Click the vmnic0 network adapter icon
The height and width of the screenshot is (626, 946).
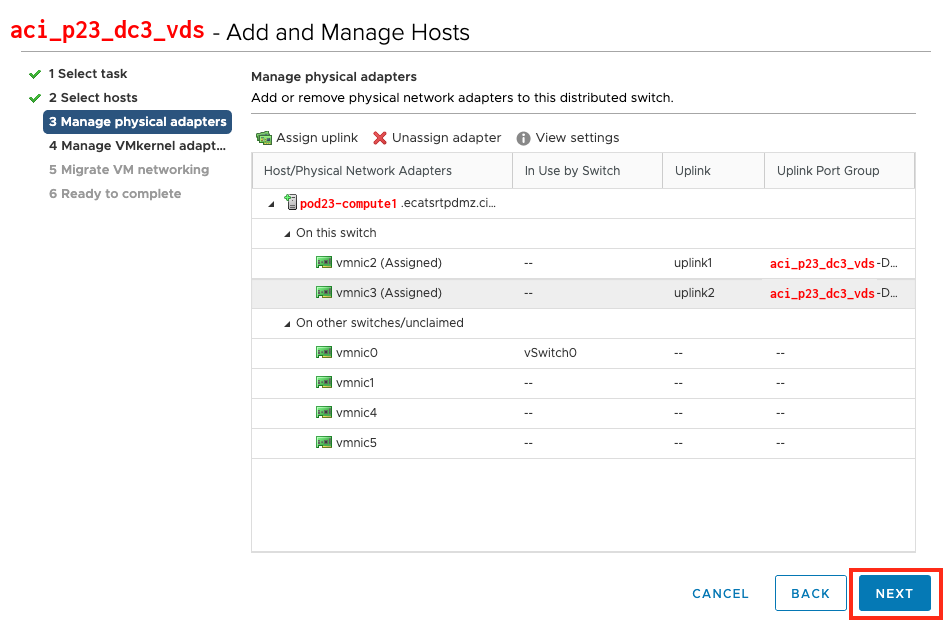click(324, 352)
